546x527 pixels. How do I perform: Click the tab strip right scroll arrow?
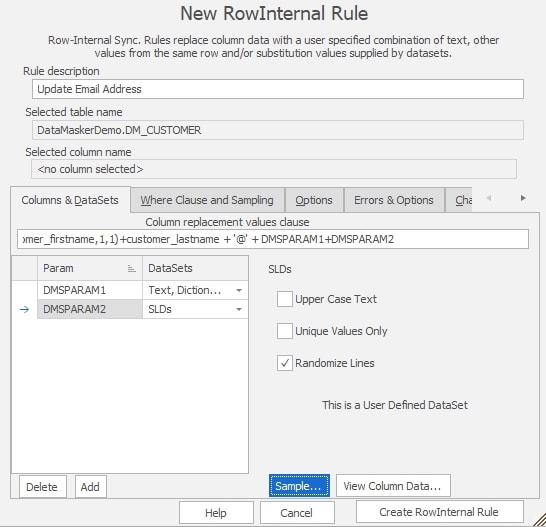[x=523, y=198]
